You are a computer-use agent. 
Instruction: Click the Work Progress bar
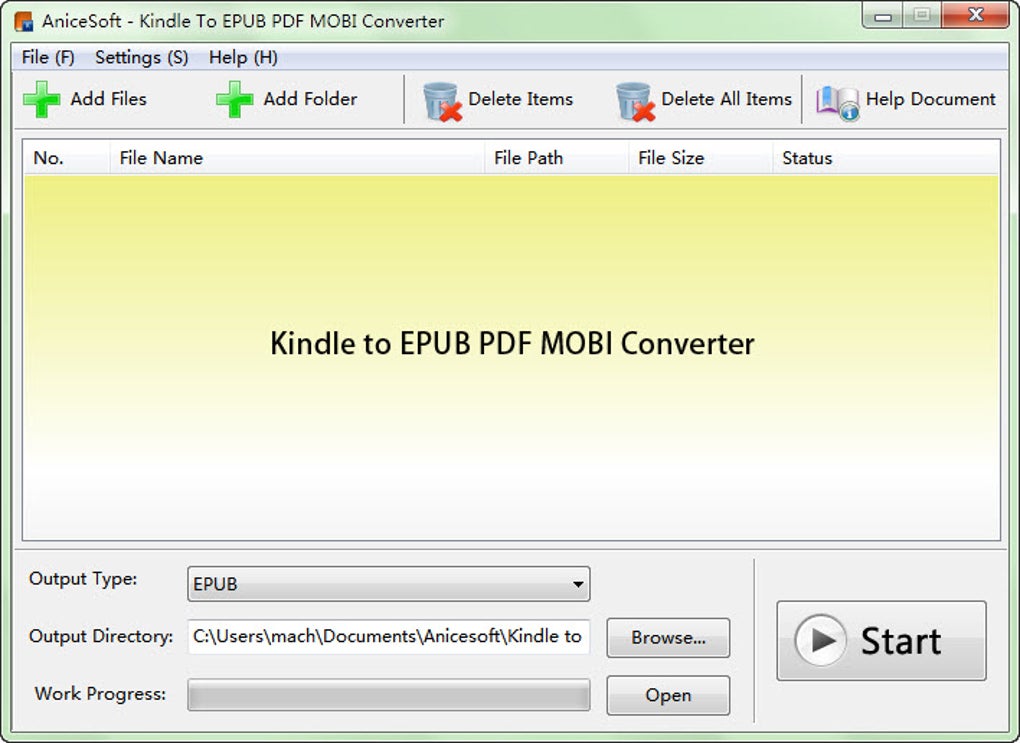tap(388, 695)
